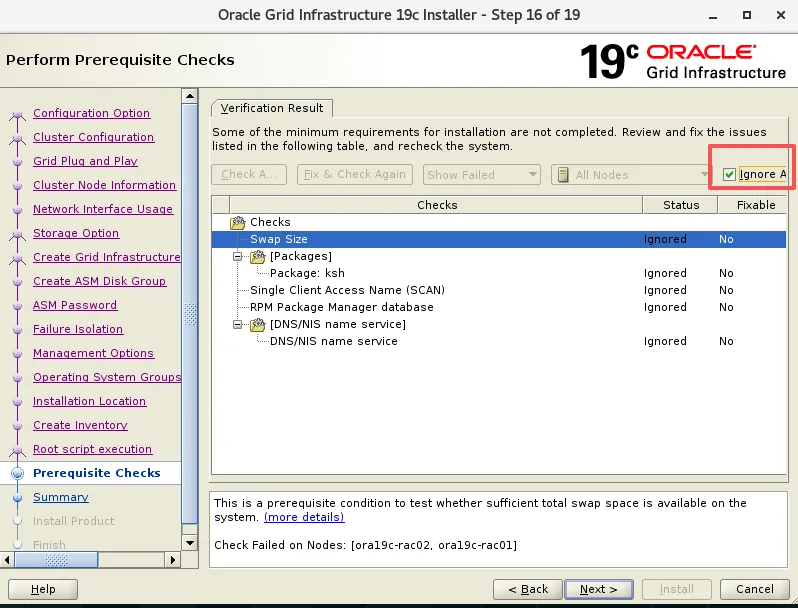Click the Prerequisite Checks step bullet icon
The width and height of the screenshot is (798, 608).
[17, 473]
